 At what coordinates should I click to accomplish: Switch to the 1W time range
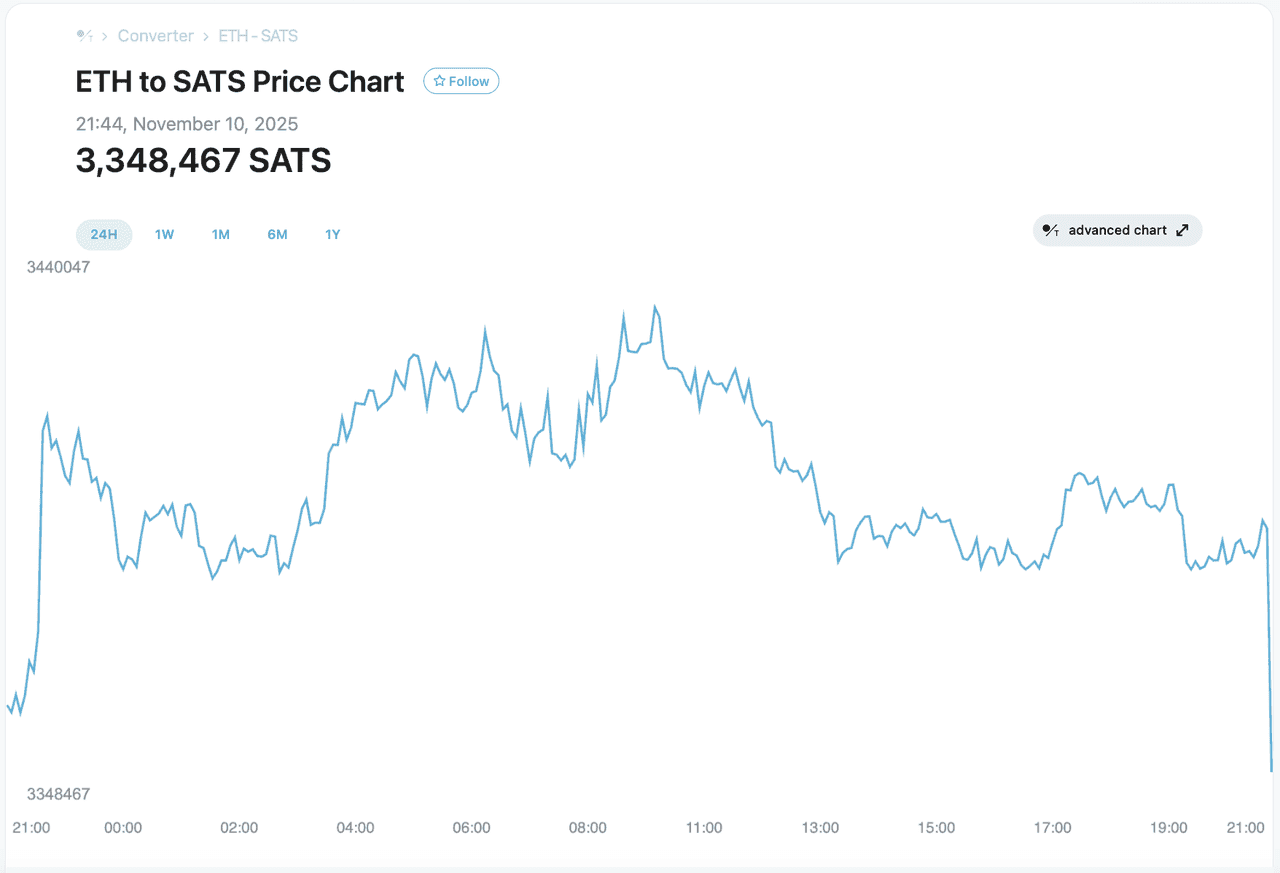(x=164, y=234)
